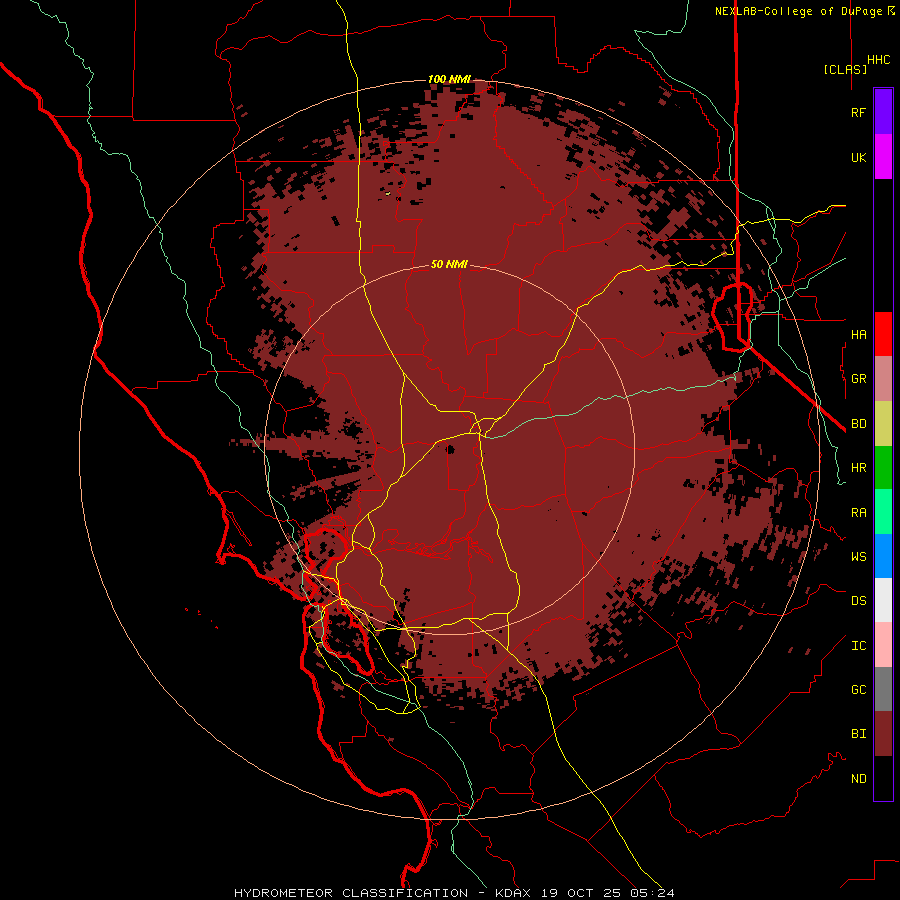
Task: Click the ND black legend swatch
Action: click(x=883, y=778)
